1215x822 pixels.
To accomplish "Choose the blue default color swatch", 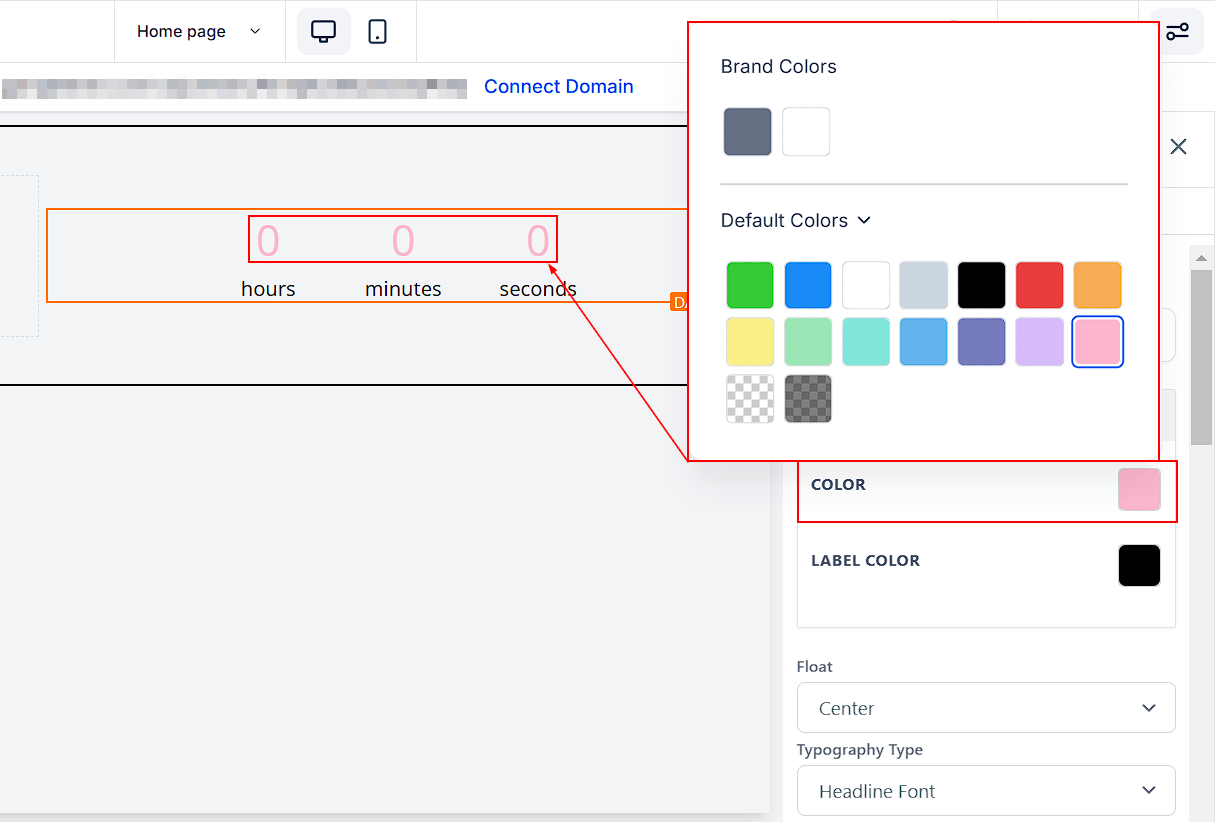I will click(808, 286).
